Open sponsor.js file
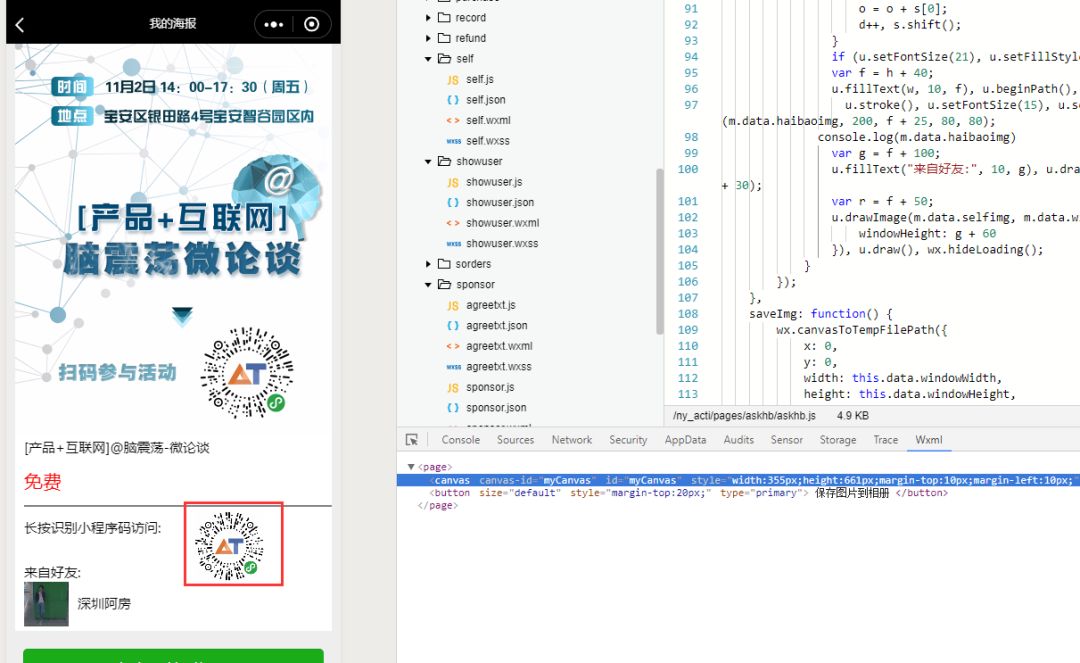The image size is (1080, 663). [x=490, y=388]
